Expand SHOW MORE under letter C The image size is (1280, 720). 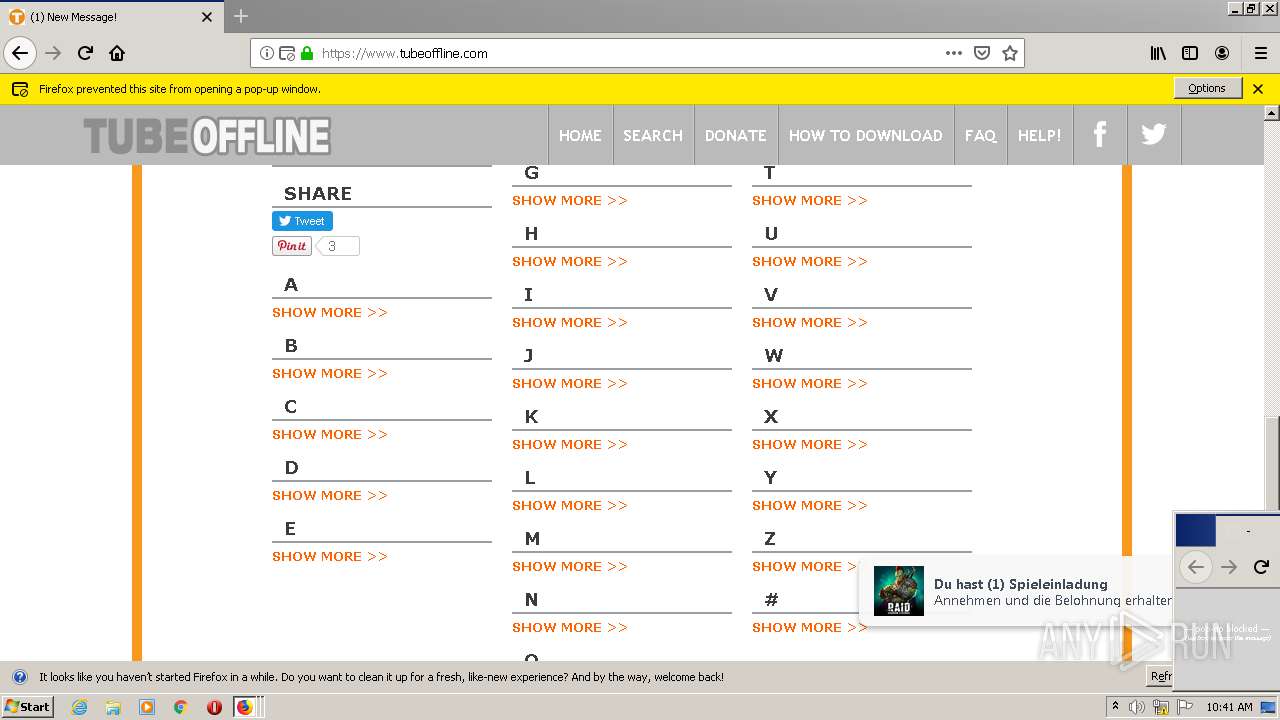tap(330, 434)
